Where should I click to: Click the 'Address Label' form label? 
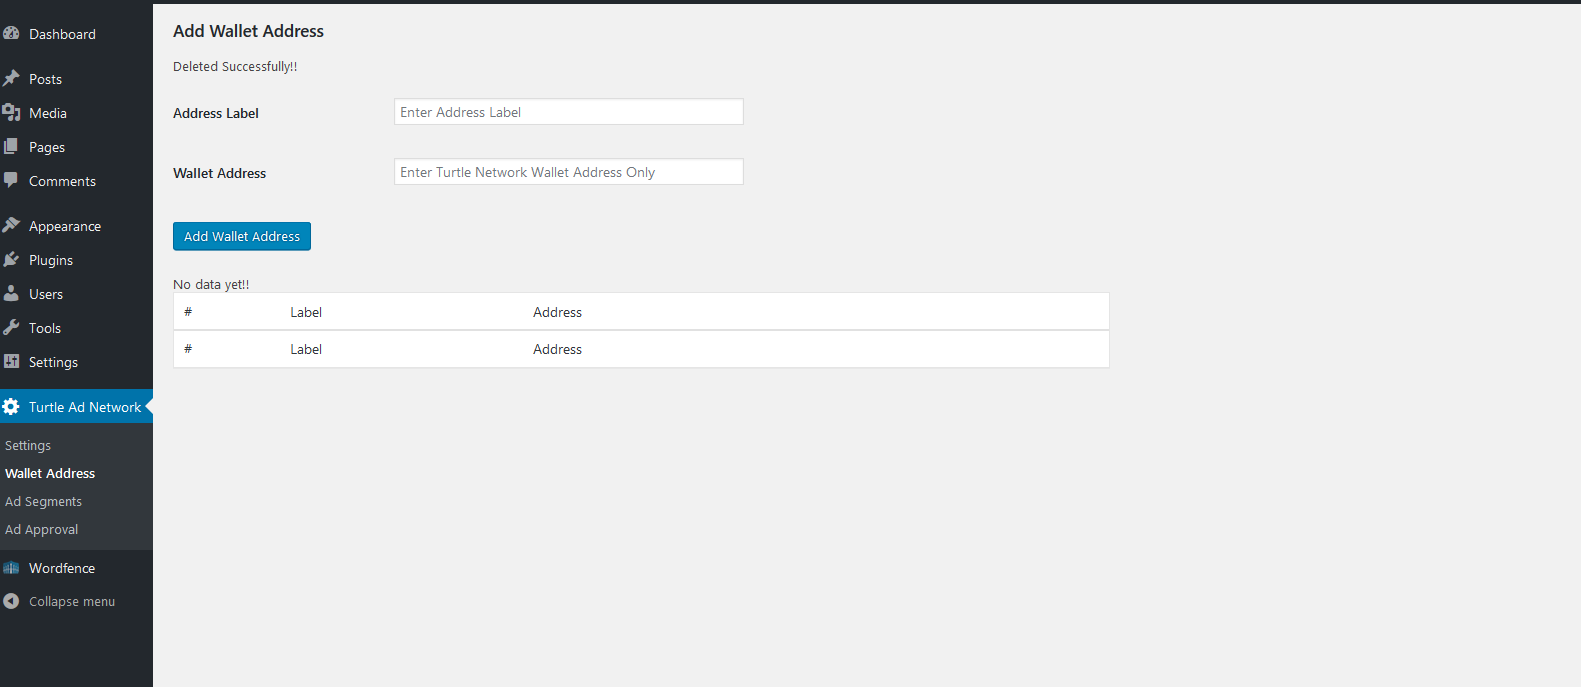[216, 113]
